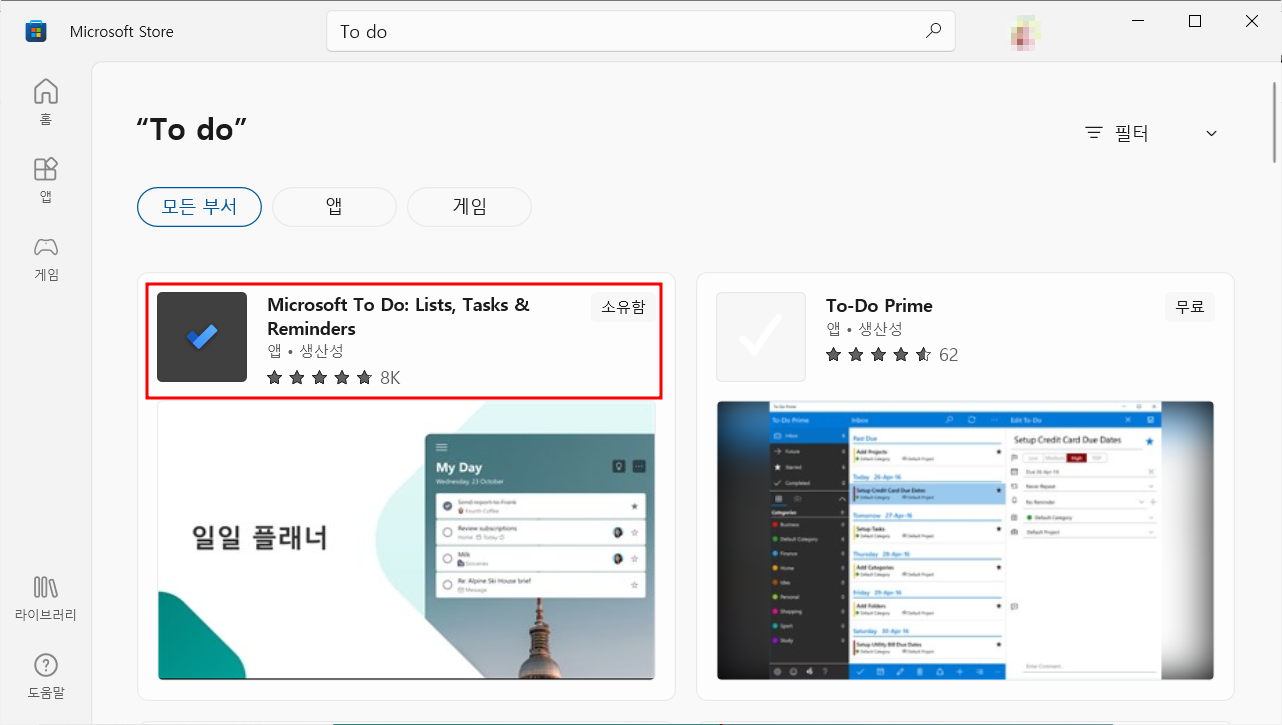
Task: Maximize the Microsoft Store window
Action: pyautogui.click(x=1195, y=21)
